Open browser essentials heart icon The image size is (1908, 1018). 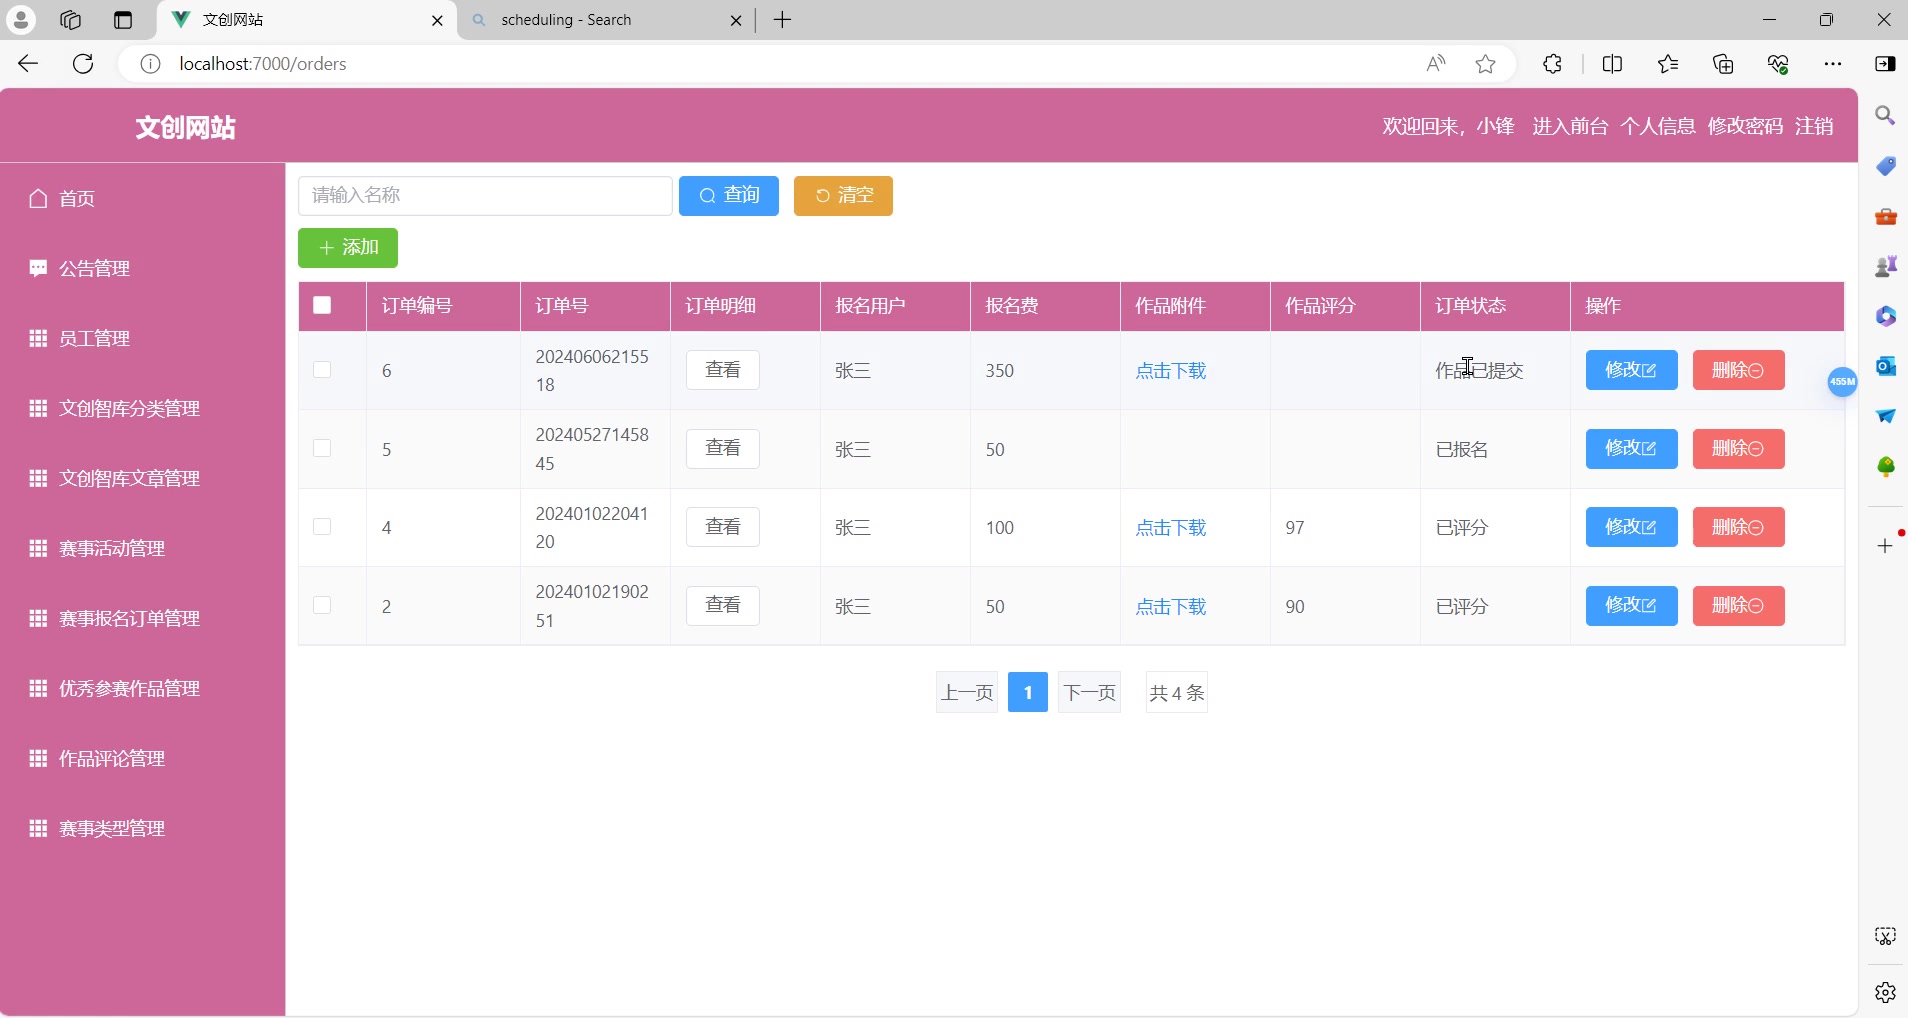pos(1778,64)
